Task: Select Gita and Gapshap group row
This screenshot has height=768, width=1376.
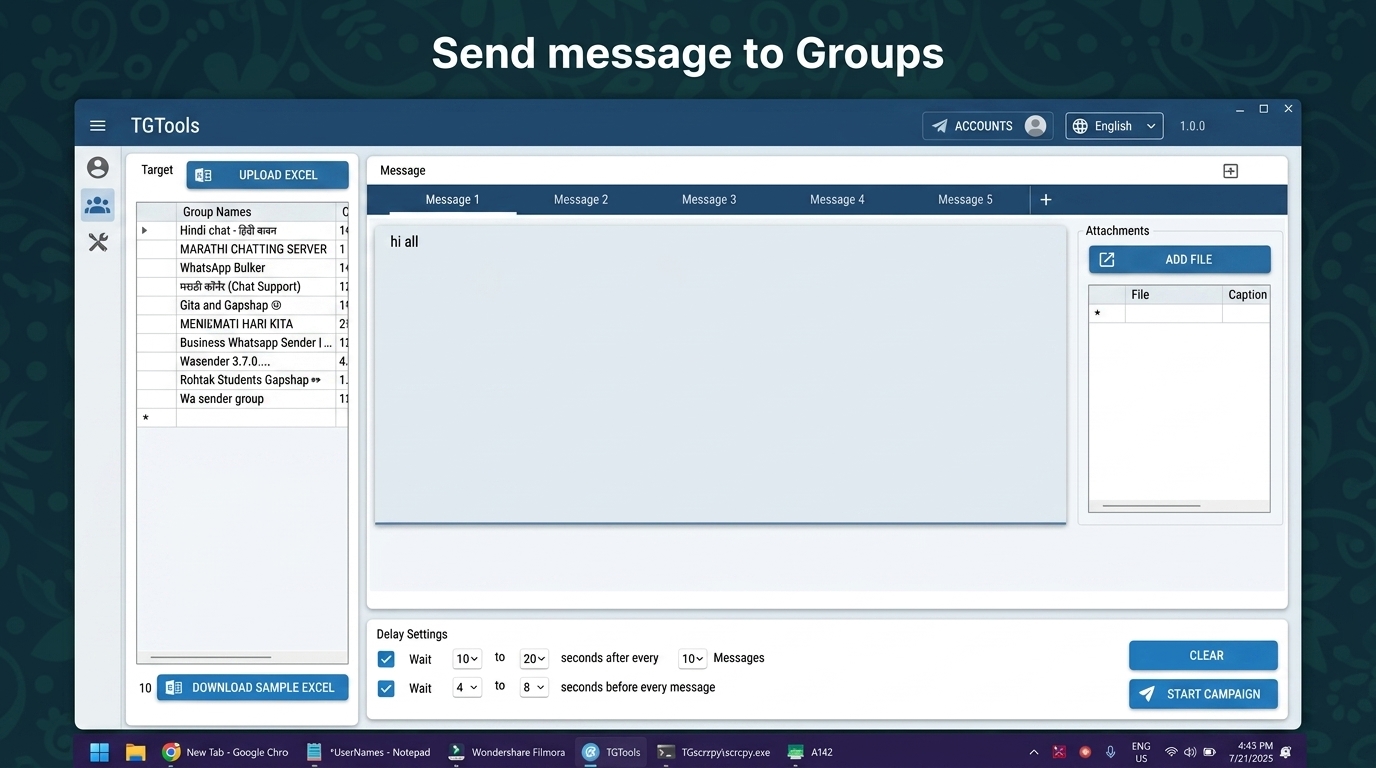Action: (x=242, y=305)
